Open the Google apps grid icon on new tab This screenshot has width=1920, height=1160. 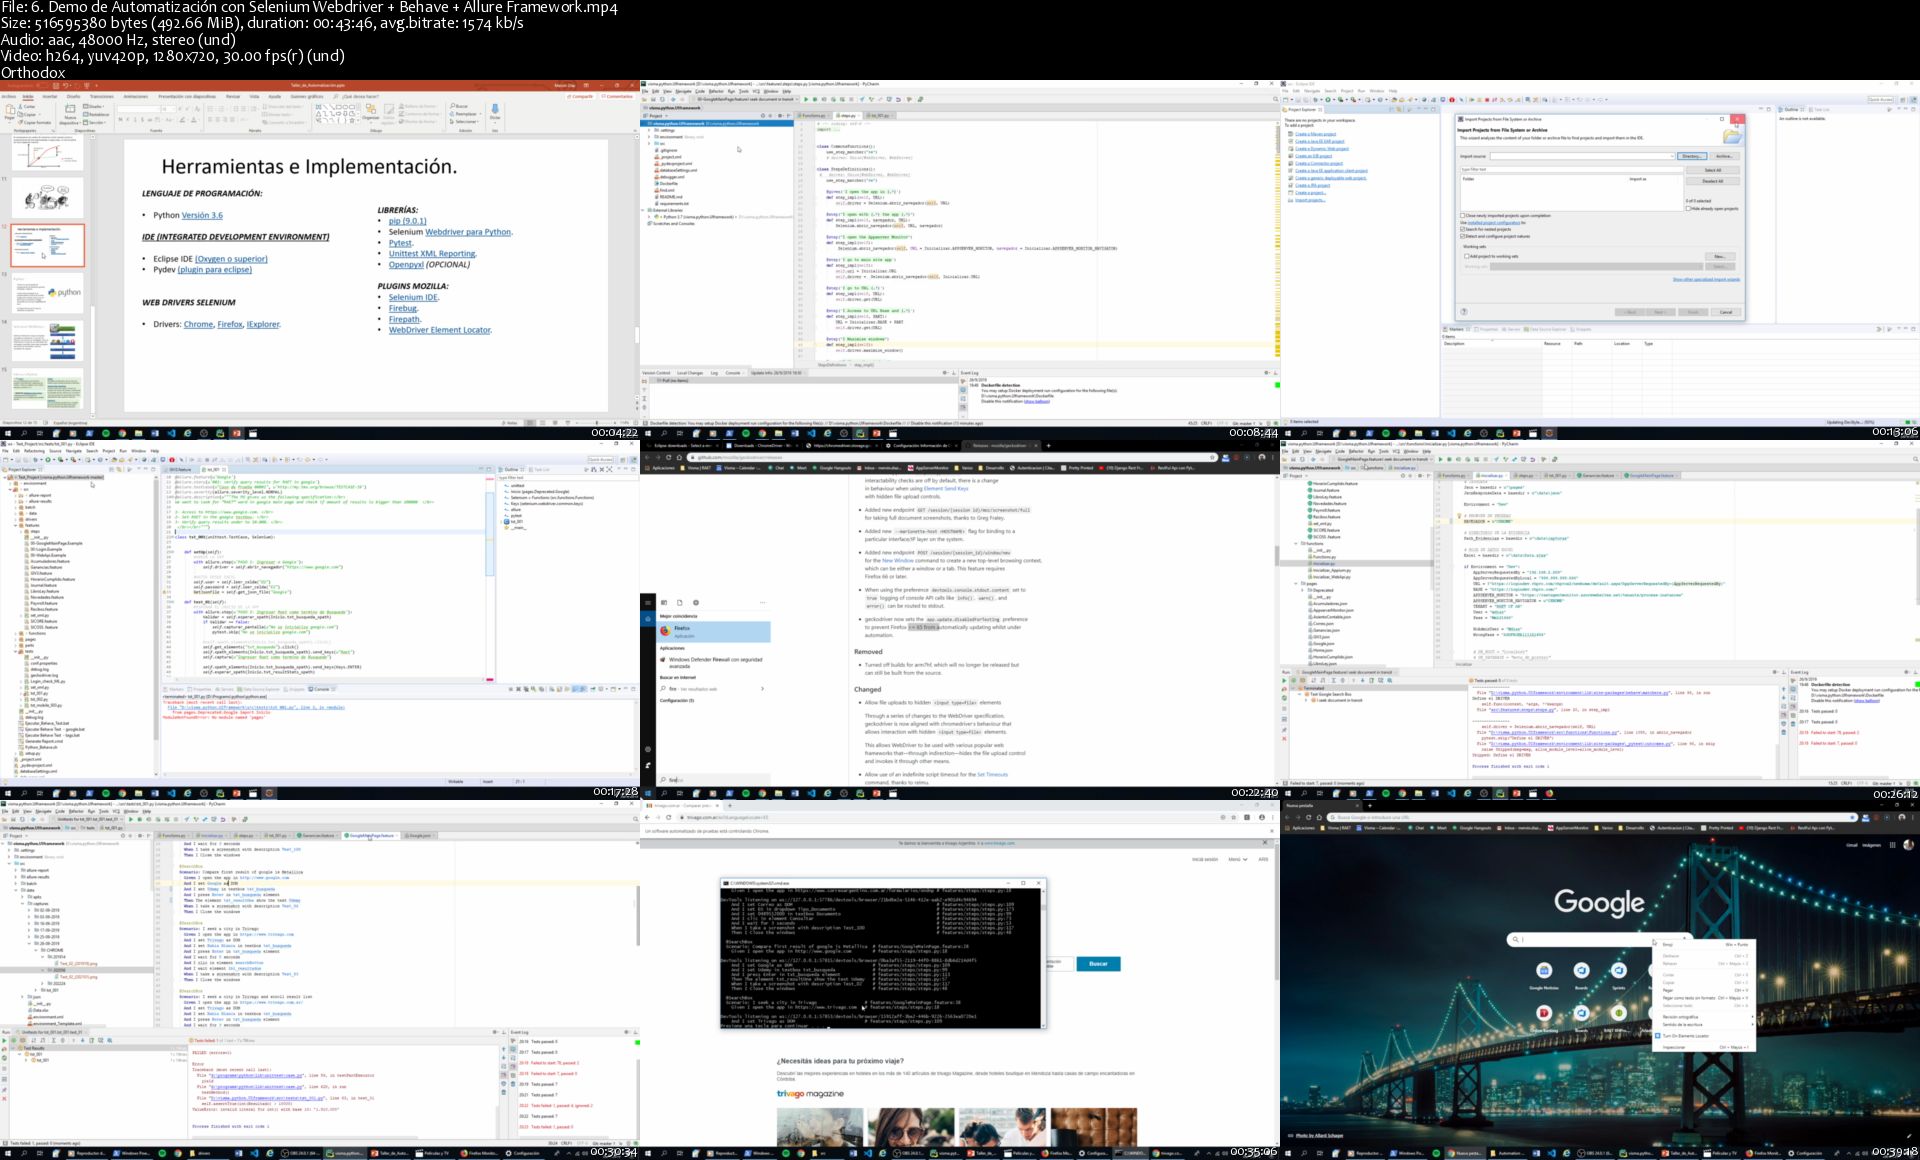1891,845
